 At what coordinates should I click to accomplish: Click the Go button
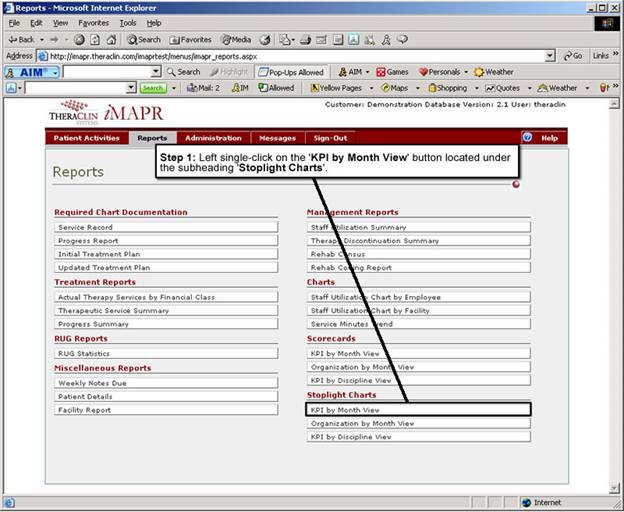pyautogui.click(x=573, y=56)
